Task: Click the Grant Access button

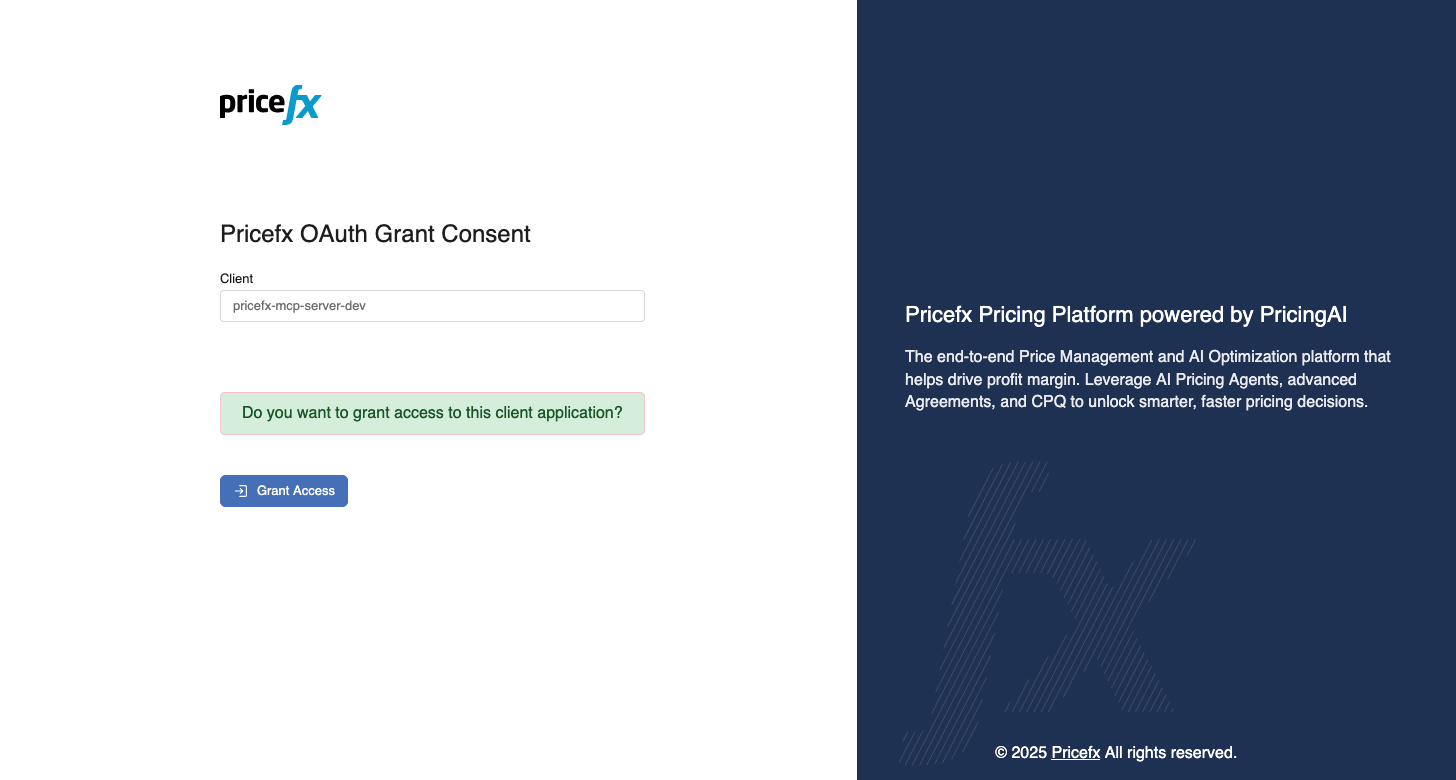Action: click(x=284, y=491)
